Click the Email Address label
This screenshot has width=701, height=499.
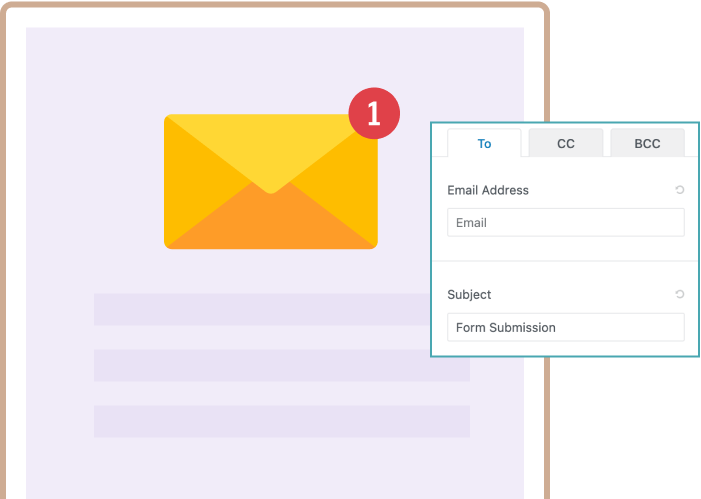click(488, 190)
